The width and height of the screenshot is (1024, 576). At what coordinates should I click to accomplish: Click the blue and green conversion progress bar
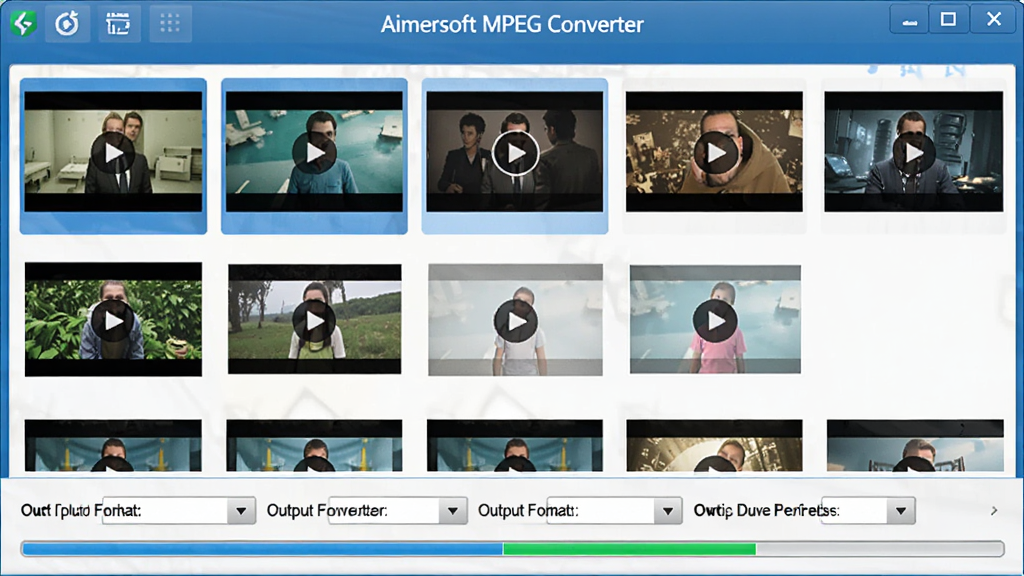(512, 549)
